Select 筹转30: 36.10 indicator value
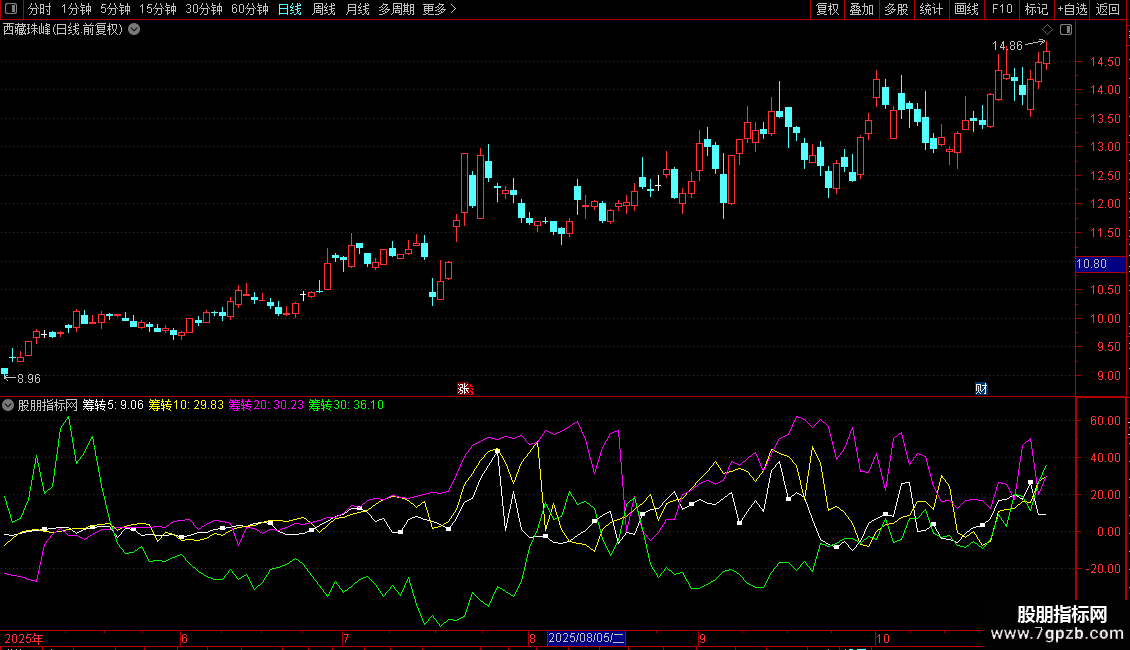The width and height of the screenshot is (1130, 650). [x=346, y=405]
